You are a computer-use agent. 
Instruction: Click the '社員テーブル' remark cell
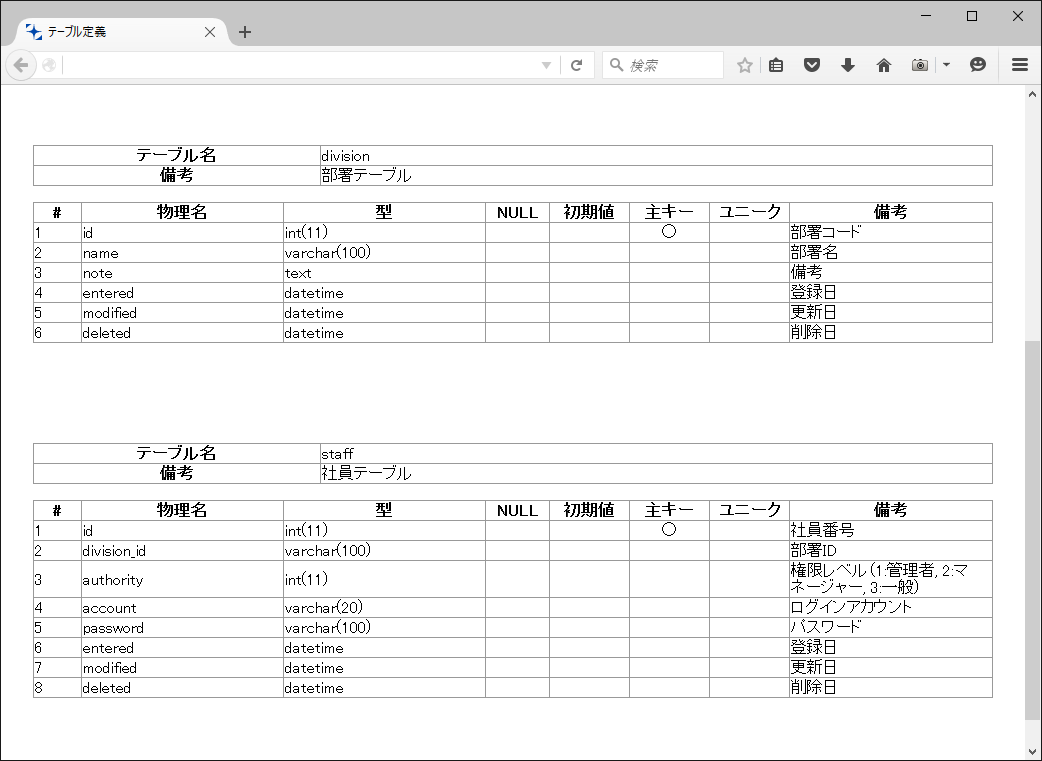(x=656, y=473)
